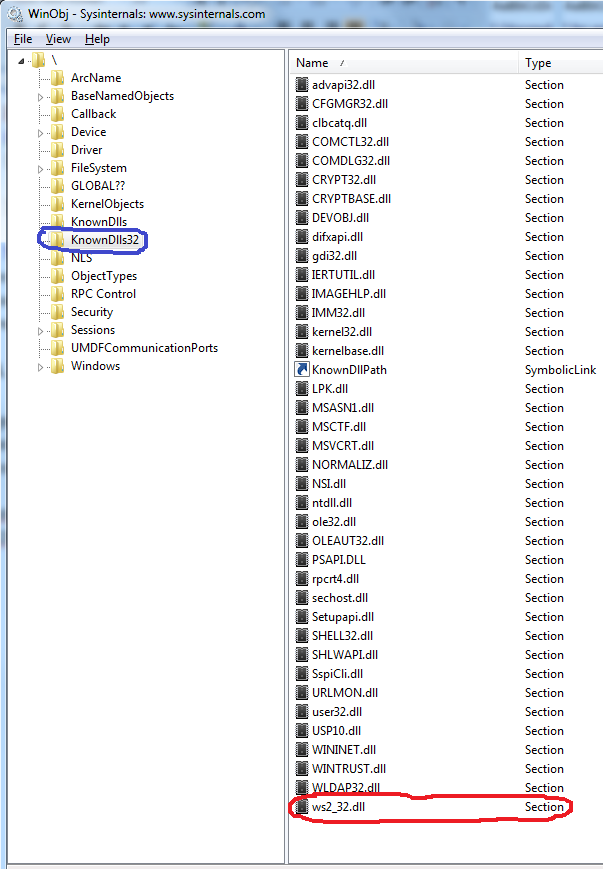The height and width of the screenshot is (869, 603).
Task: Click the Callback folder icon
Action: (x=58, y=114)
